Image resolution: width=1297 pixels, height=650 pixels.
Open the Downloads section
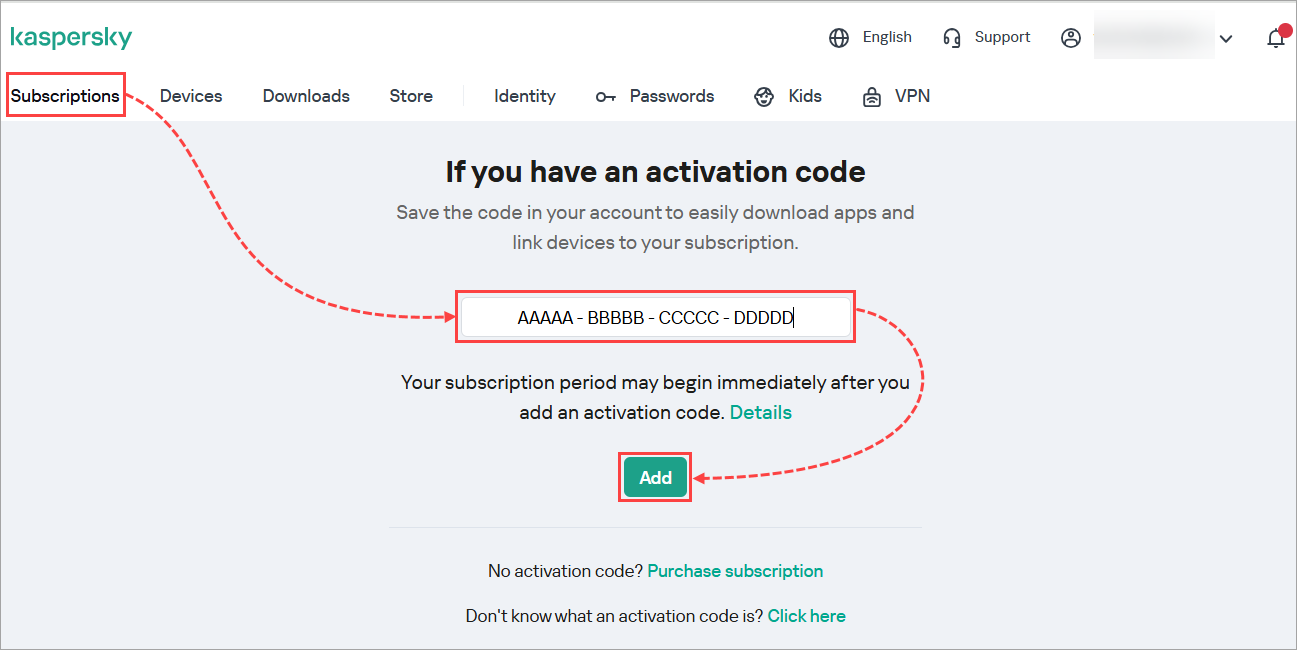(x=305, y=95)
